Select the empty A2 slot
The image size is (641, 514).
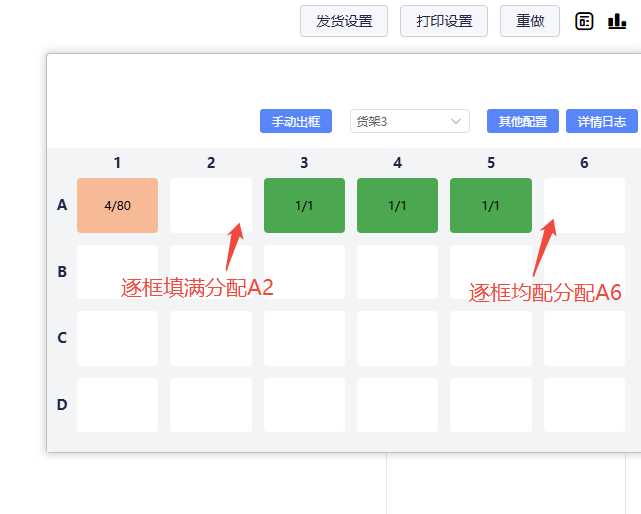coord(211,205)
